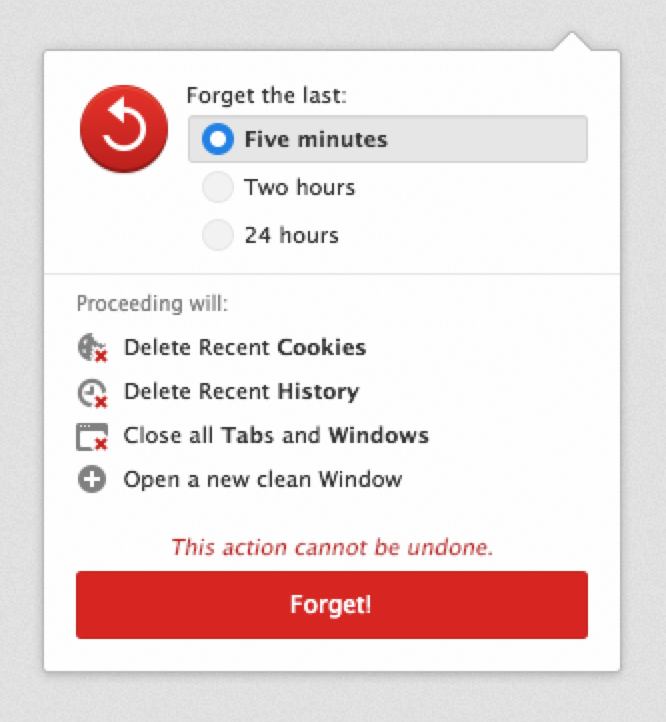Click the Two hours label text
The image size is (666, 722).
tap(300, 187)
